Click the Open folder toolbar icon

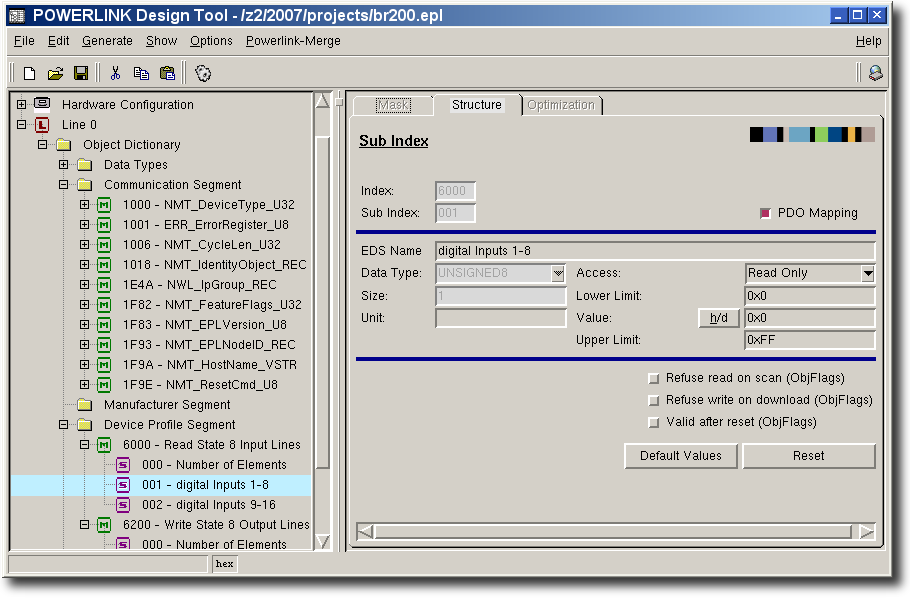[56, 73]
